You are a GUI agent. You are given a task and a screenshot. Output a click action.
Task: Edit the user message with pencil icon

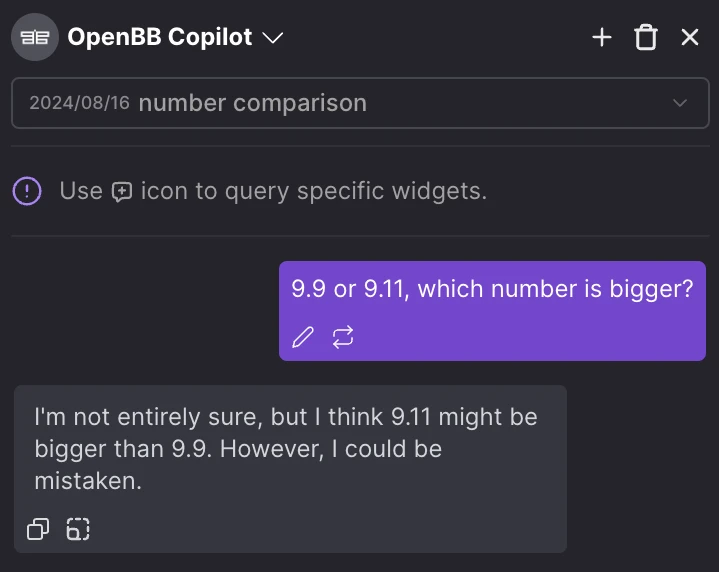coord(302,338)
